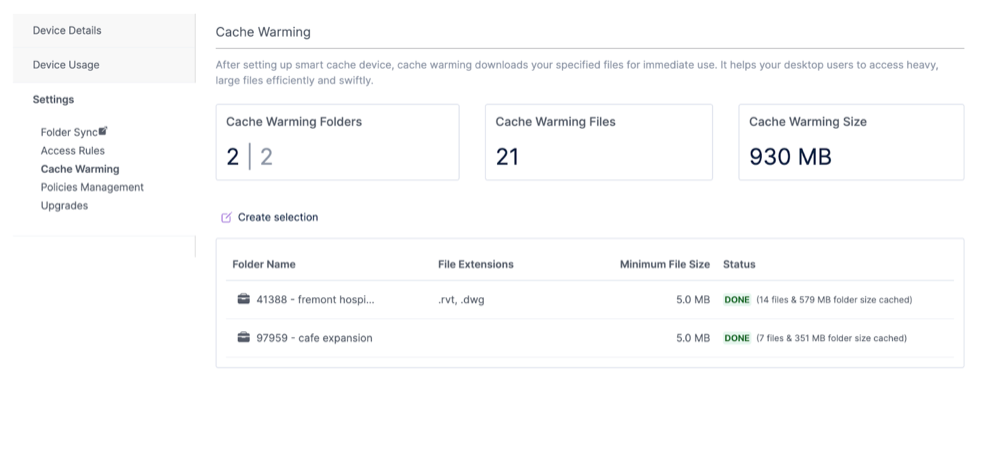The image size is (999, 451).
Task: Open the Device Details tab
Action: pyautogui.click(x=104, y=31)
